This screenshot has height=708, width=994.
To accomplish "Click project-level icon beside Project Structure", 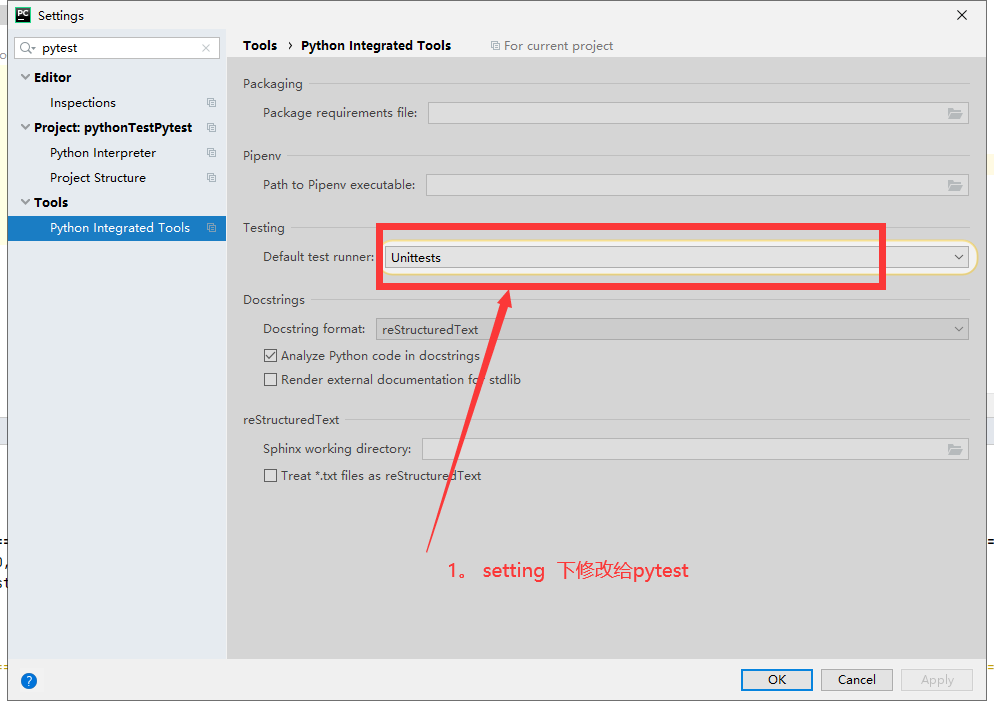I will (x=212, y=177).
